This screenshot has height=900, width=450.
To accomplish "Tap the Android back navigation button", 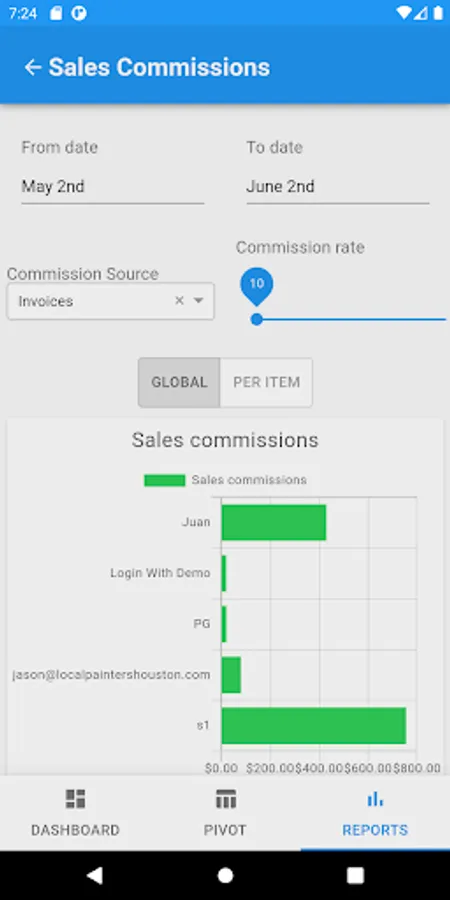I will [94, 875].
